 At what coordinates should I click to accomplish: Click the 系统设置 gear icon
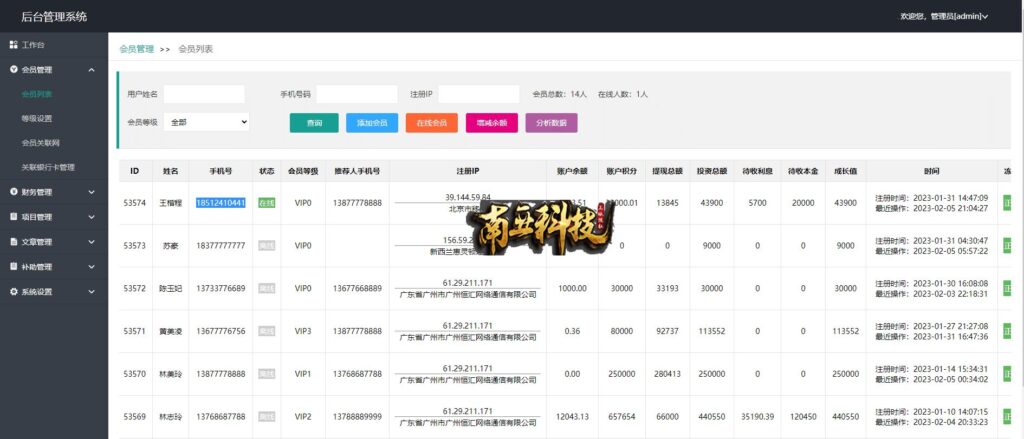13,292
